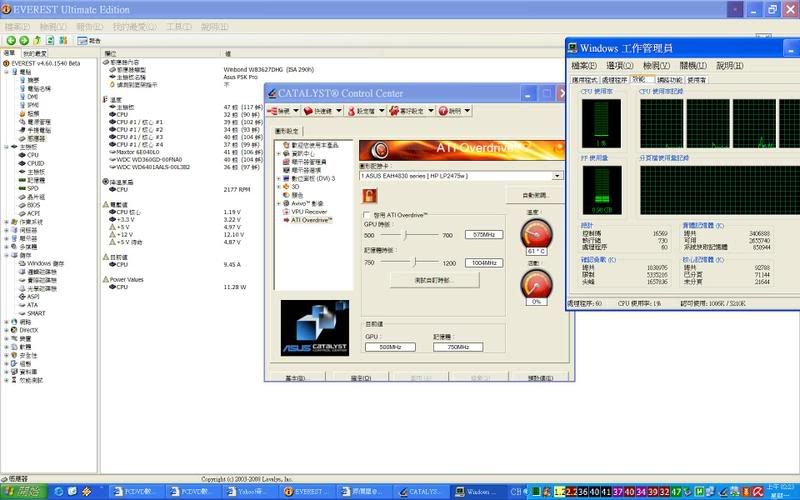
Task: Click the ASUS Catalyst logo image
Action: pos(315,328)
